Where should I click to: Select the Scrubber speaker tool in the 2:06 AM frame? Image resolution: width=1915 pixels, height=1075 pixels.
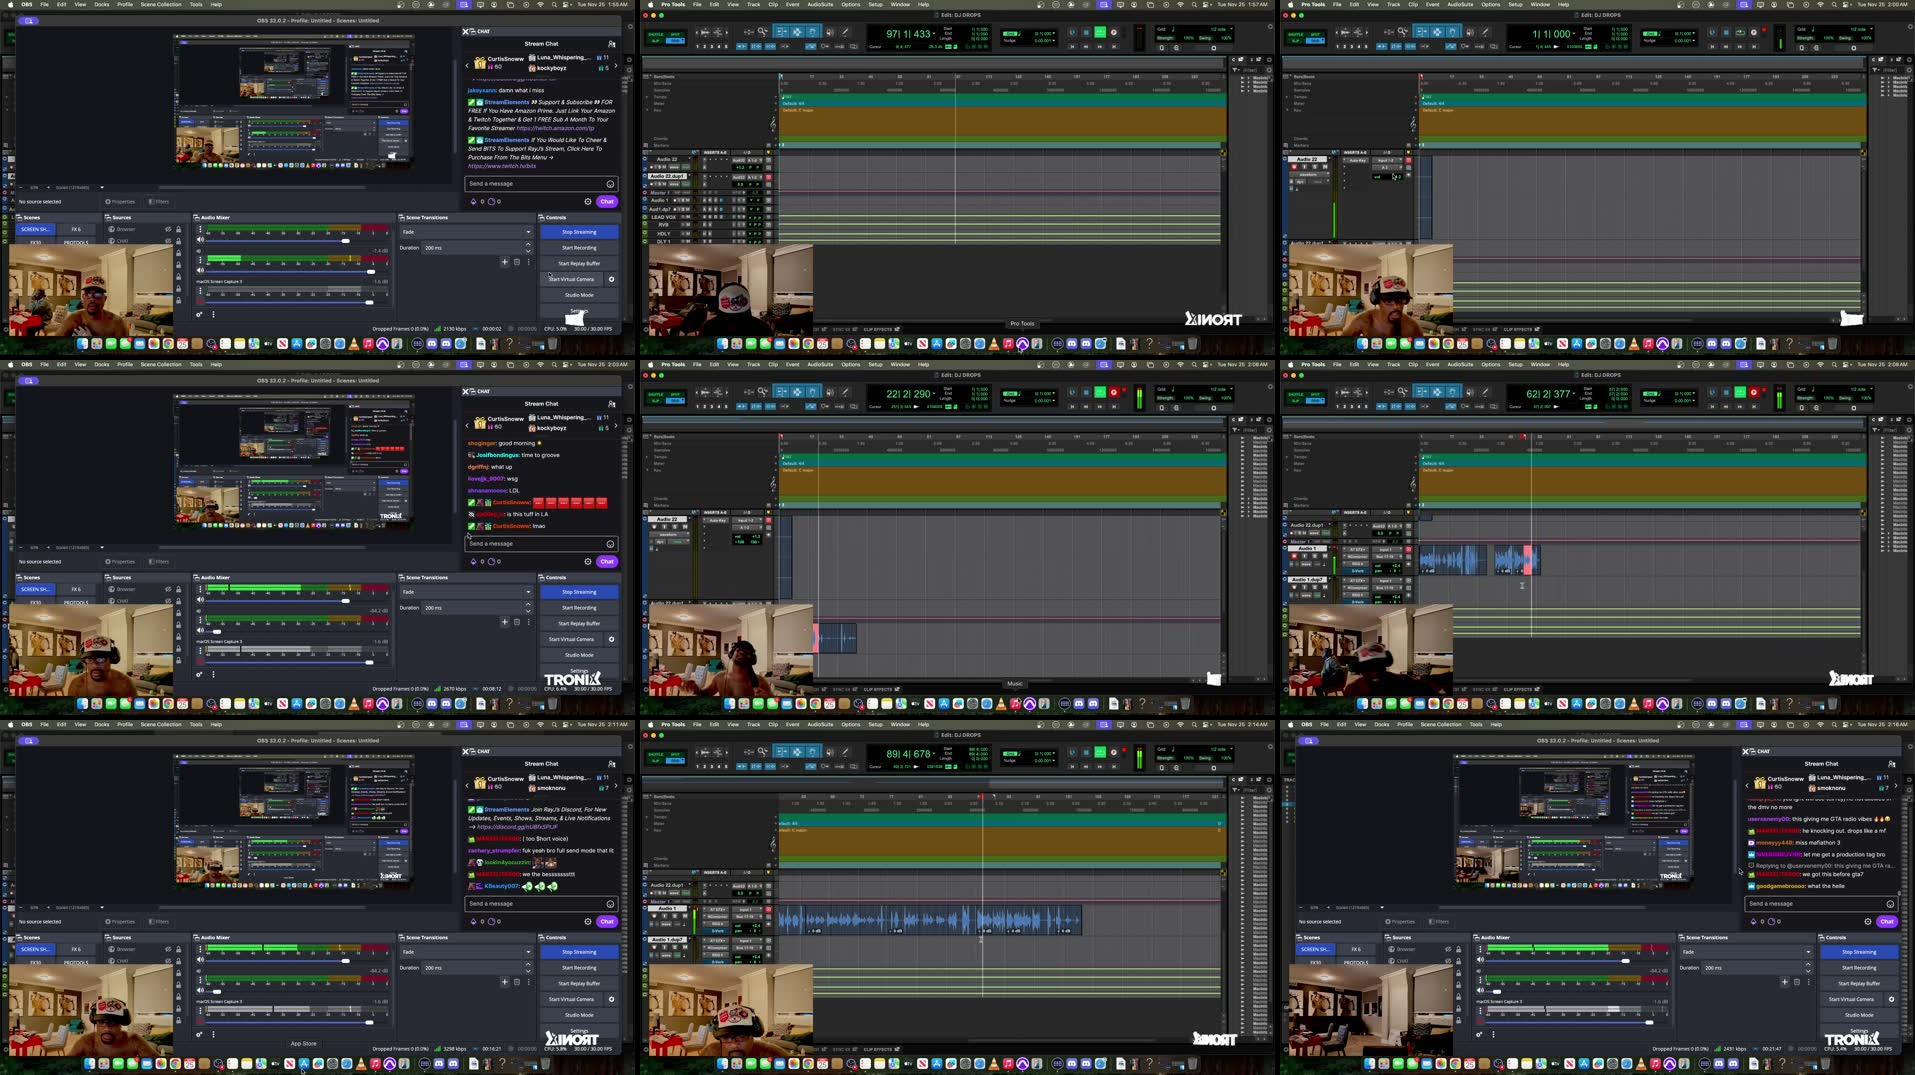tap(830, 392)
